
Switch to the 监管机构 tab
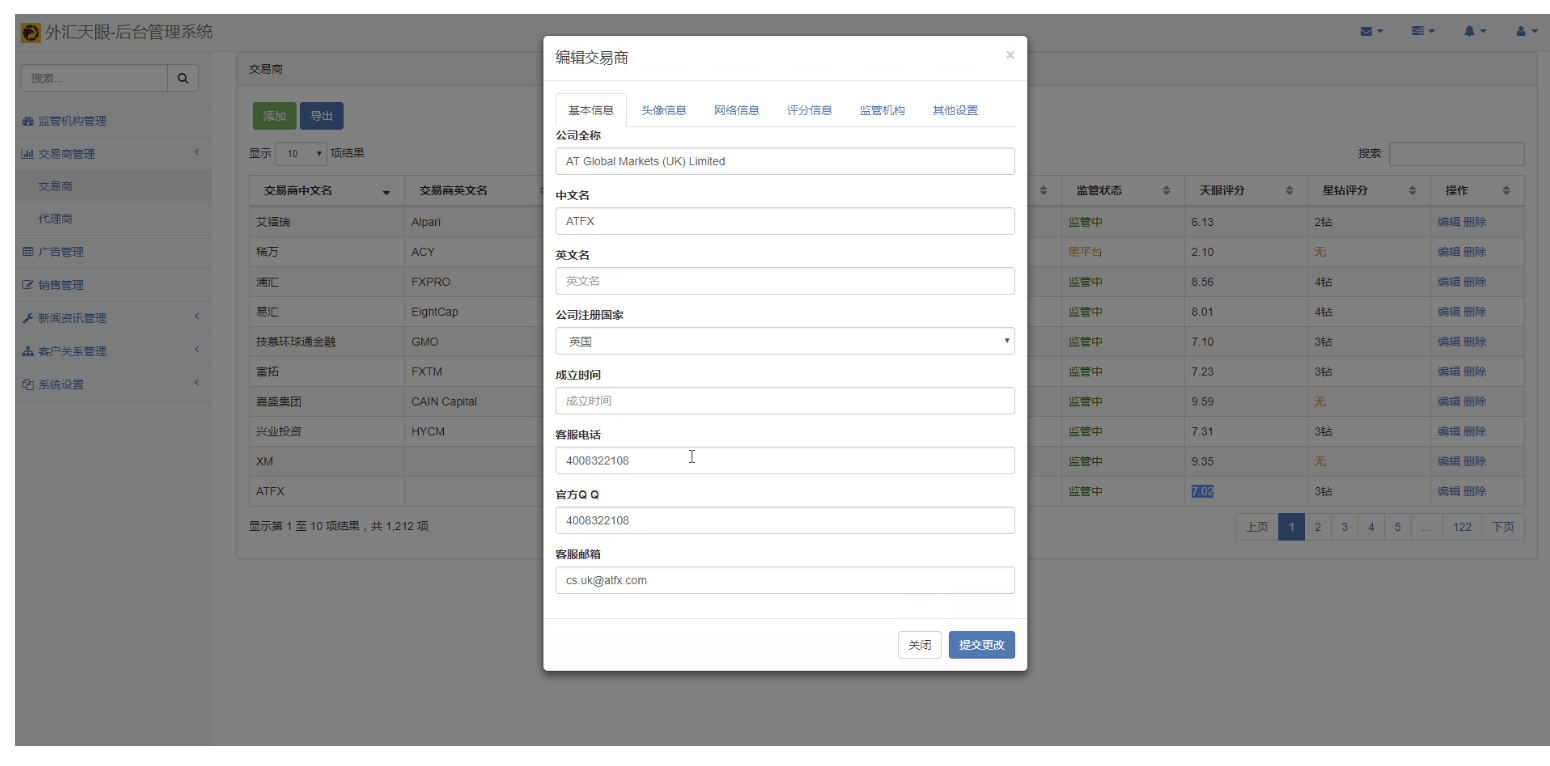point(881,110)
